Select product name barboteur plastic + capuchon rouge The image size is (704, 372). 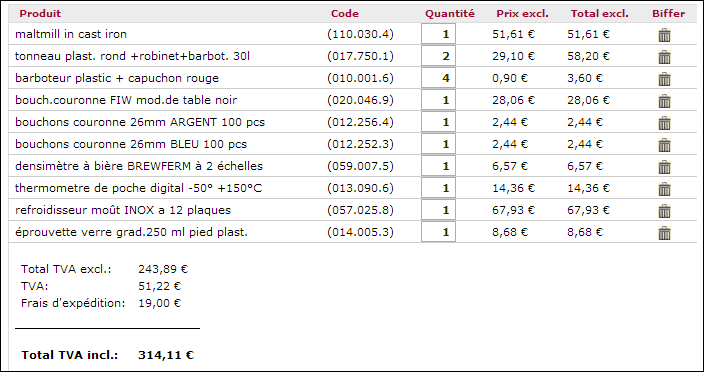pos(117,78)
